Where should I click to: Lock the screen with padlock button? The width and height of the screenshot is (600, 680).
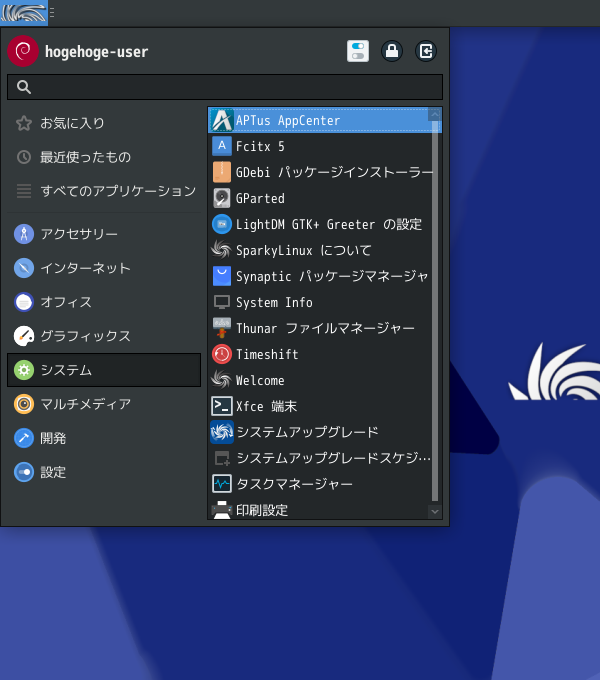point(392,51)
